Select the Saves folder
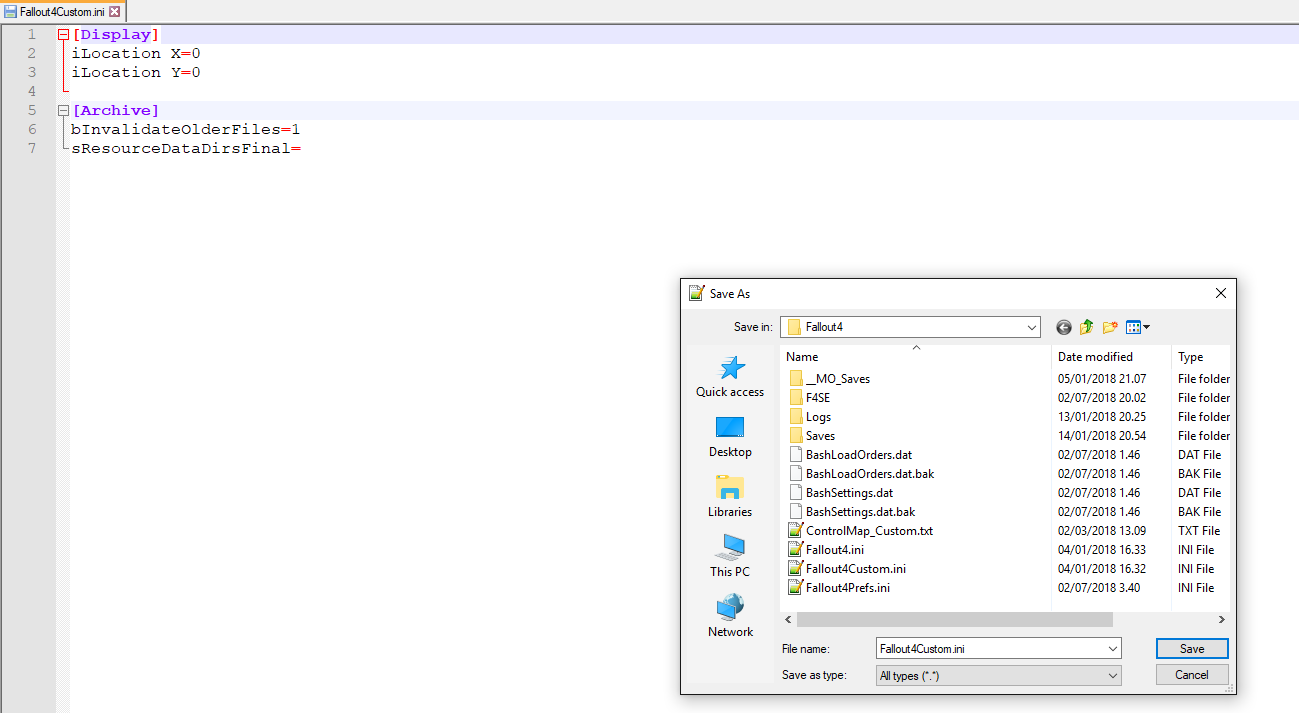 click(812, 436)
